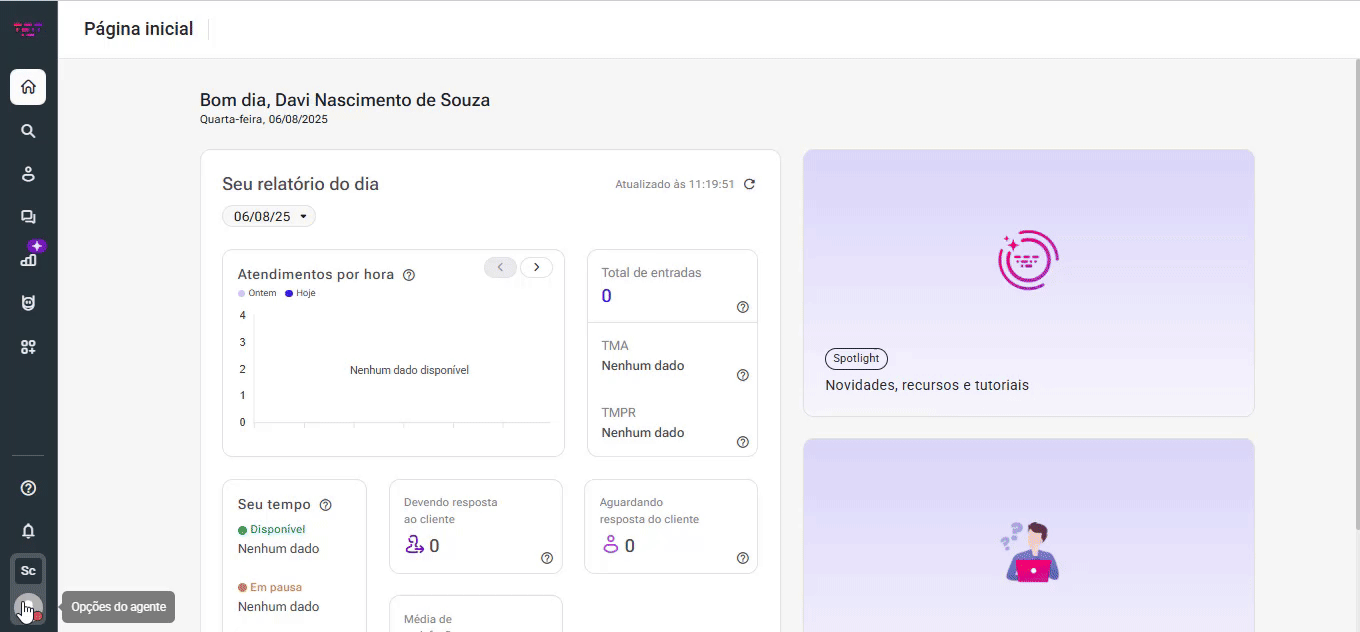Click the Disponível status label
The height and width of the screenshot is (632, 1360).
tap(272, 529)
